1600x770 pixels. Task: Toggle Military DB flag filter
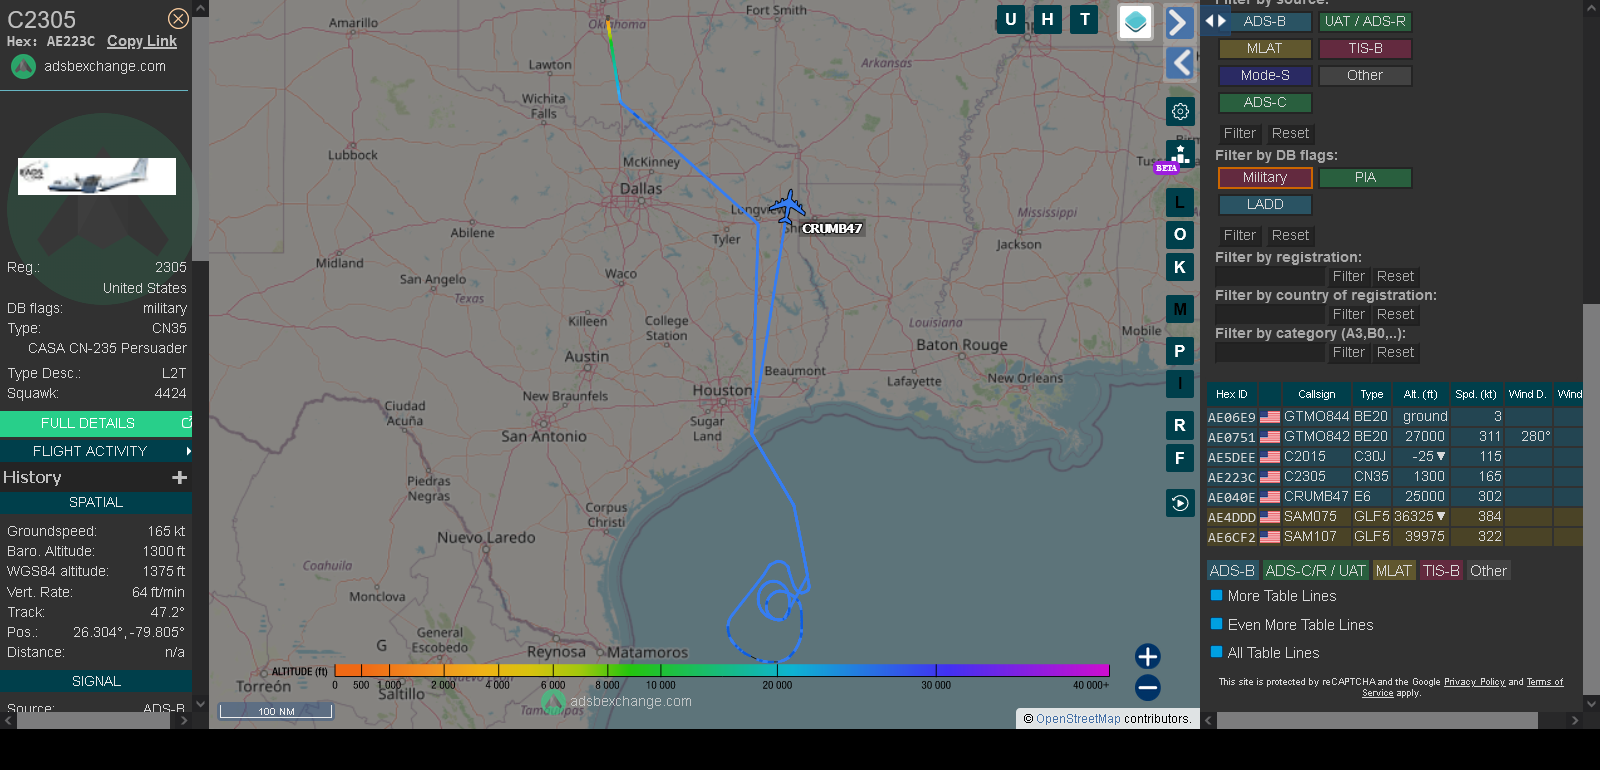coord(1265,177)
